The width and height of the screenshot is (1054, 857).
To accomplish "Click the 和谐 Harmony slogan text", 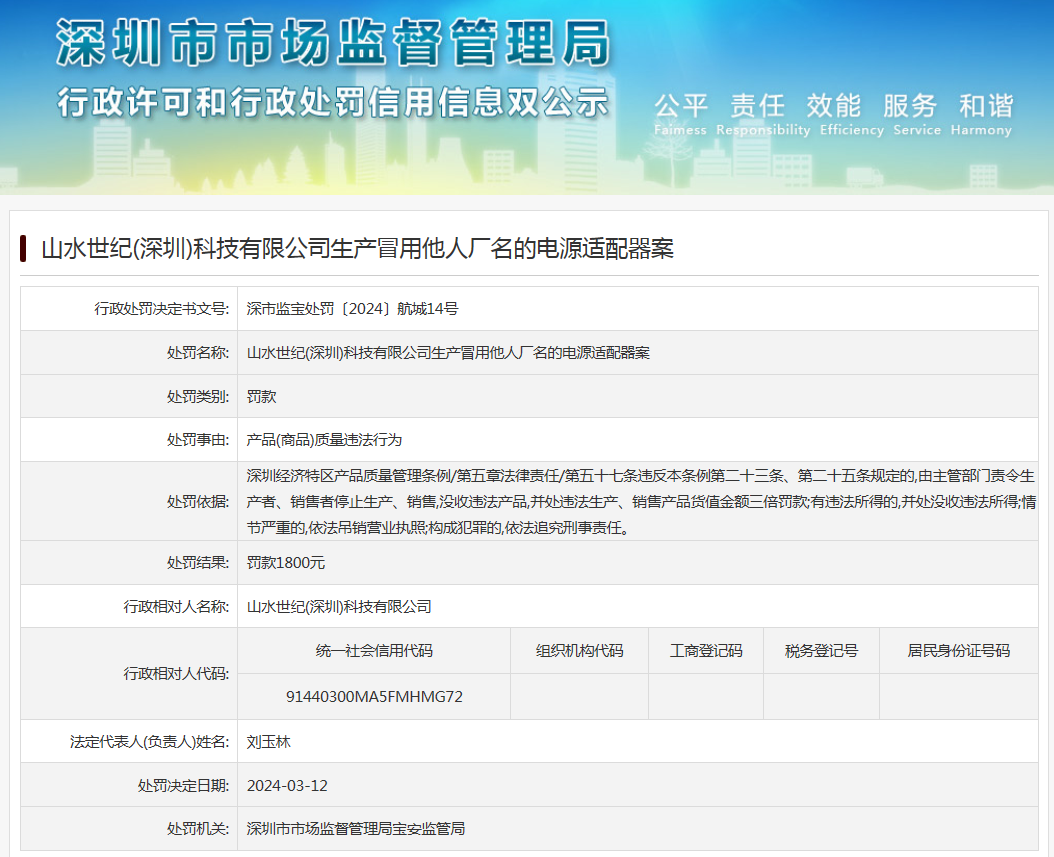I will click(x=981, y=114).
